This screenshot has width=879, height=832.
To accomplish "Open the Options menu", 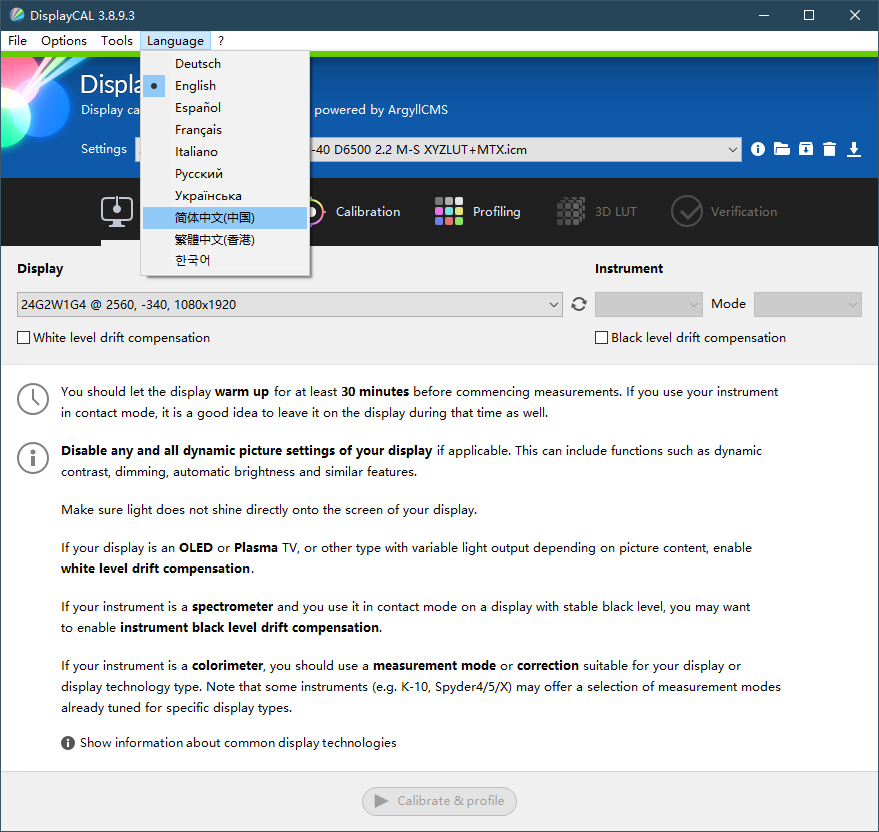I will [x=64, y=41].
